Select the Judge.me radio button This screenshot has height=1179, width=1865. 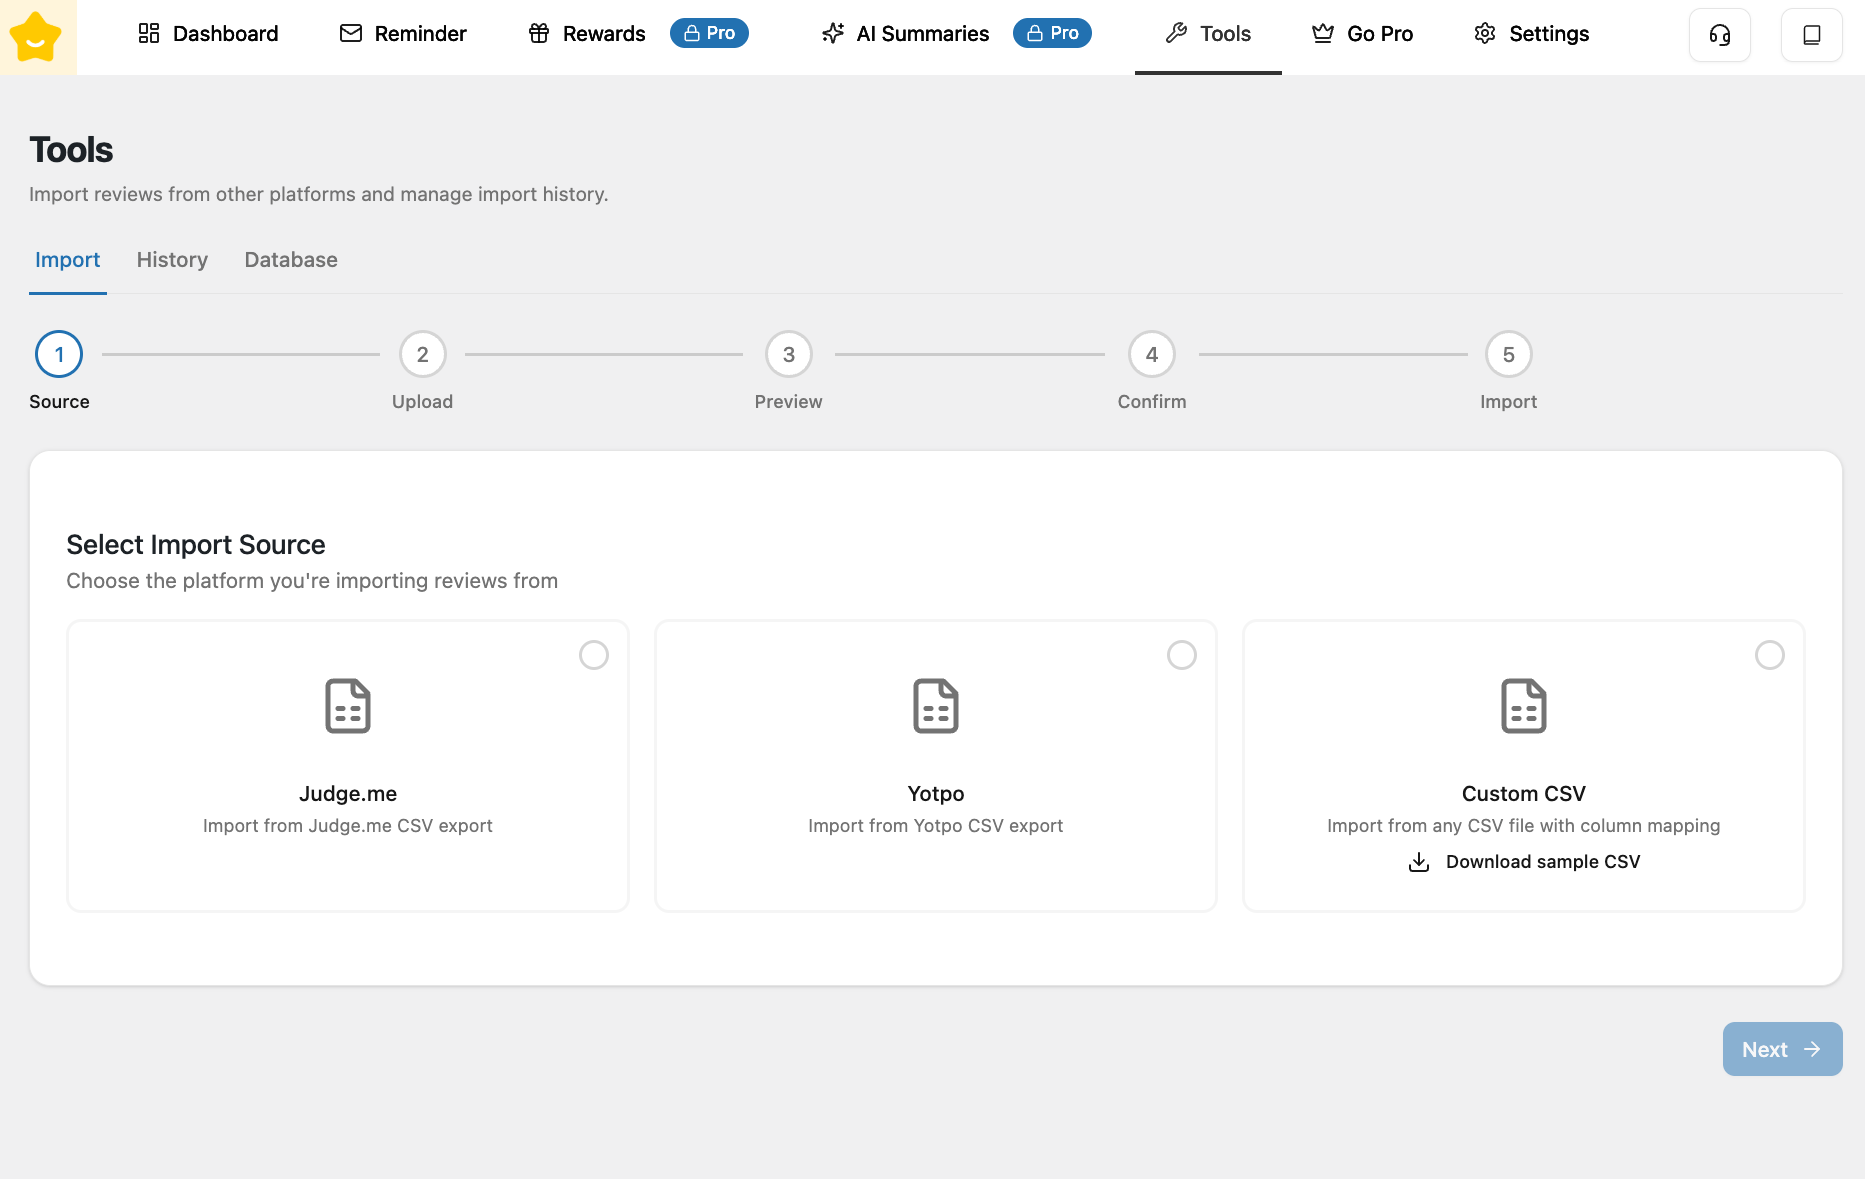[x=594, y=655]
